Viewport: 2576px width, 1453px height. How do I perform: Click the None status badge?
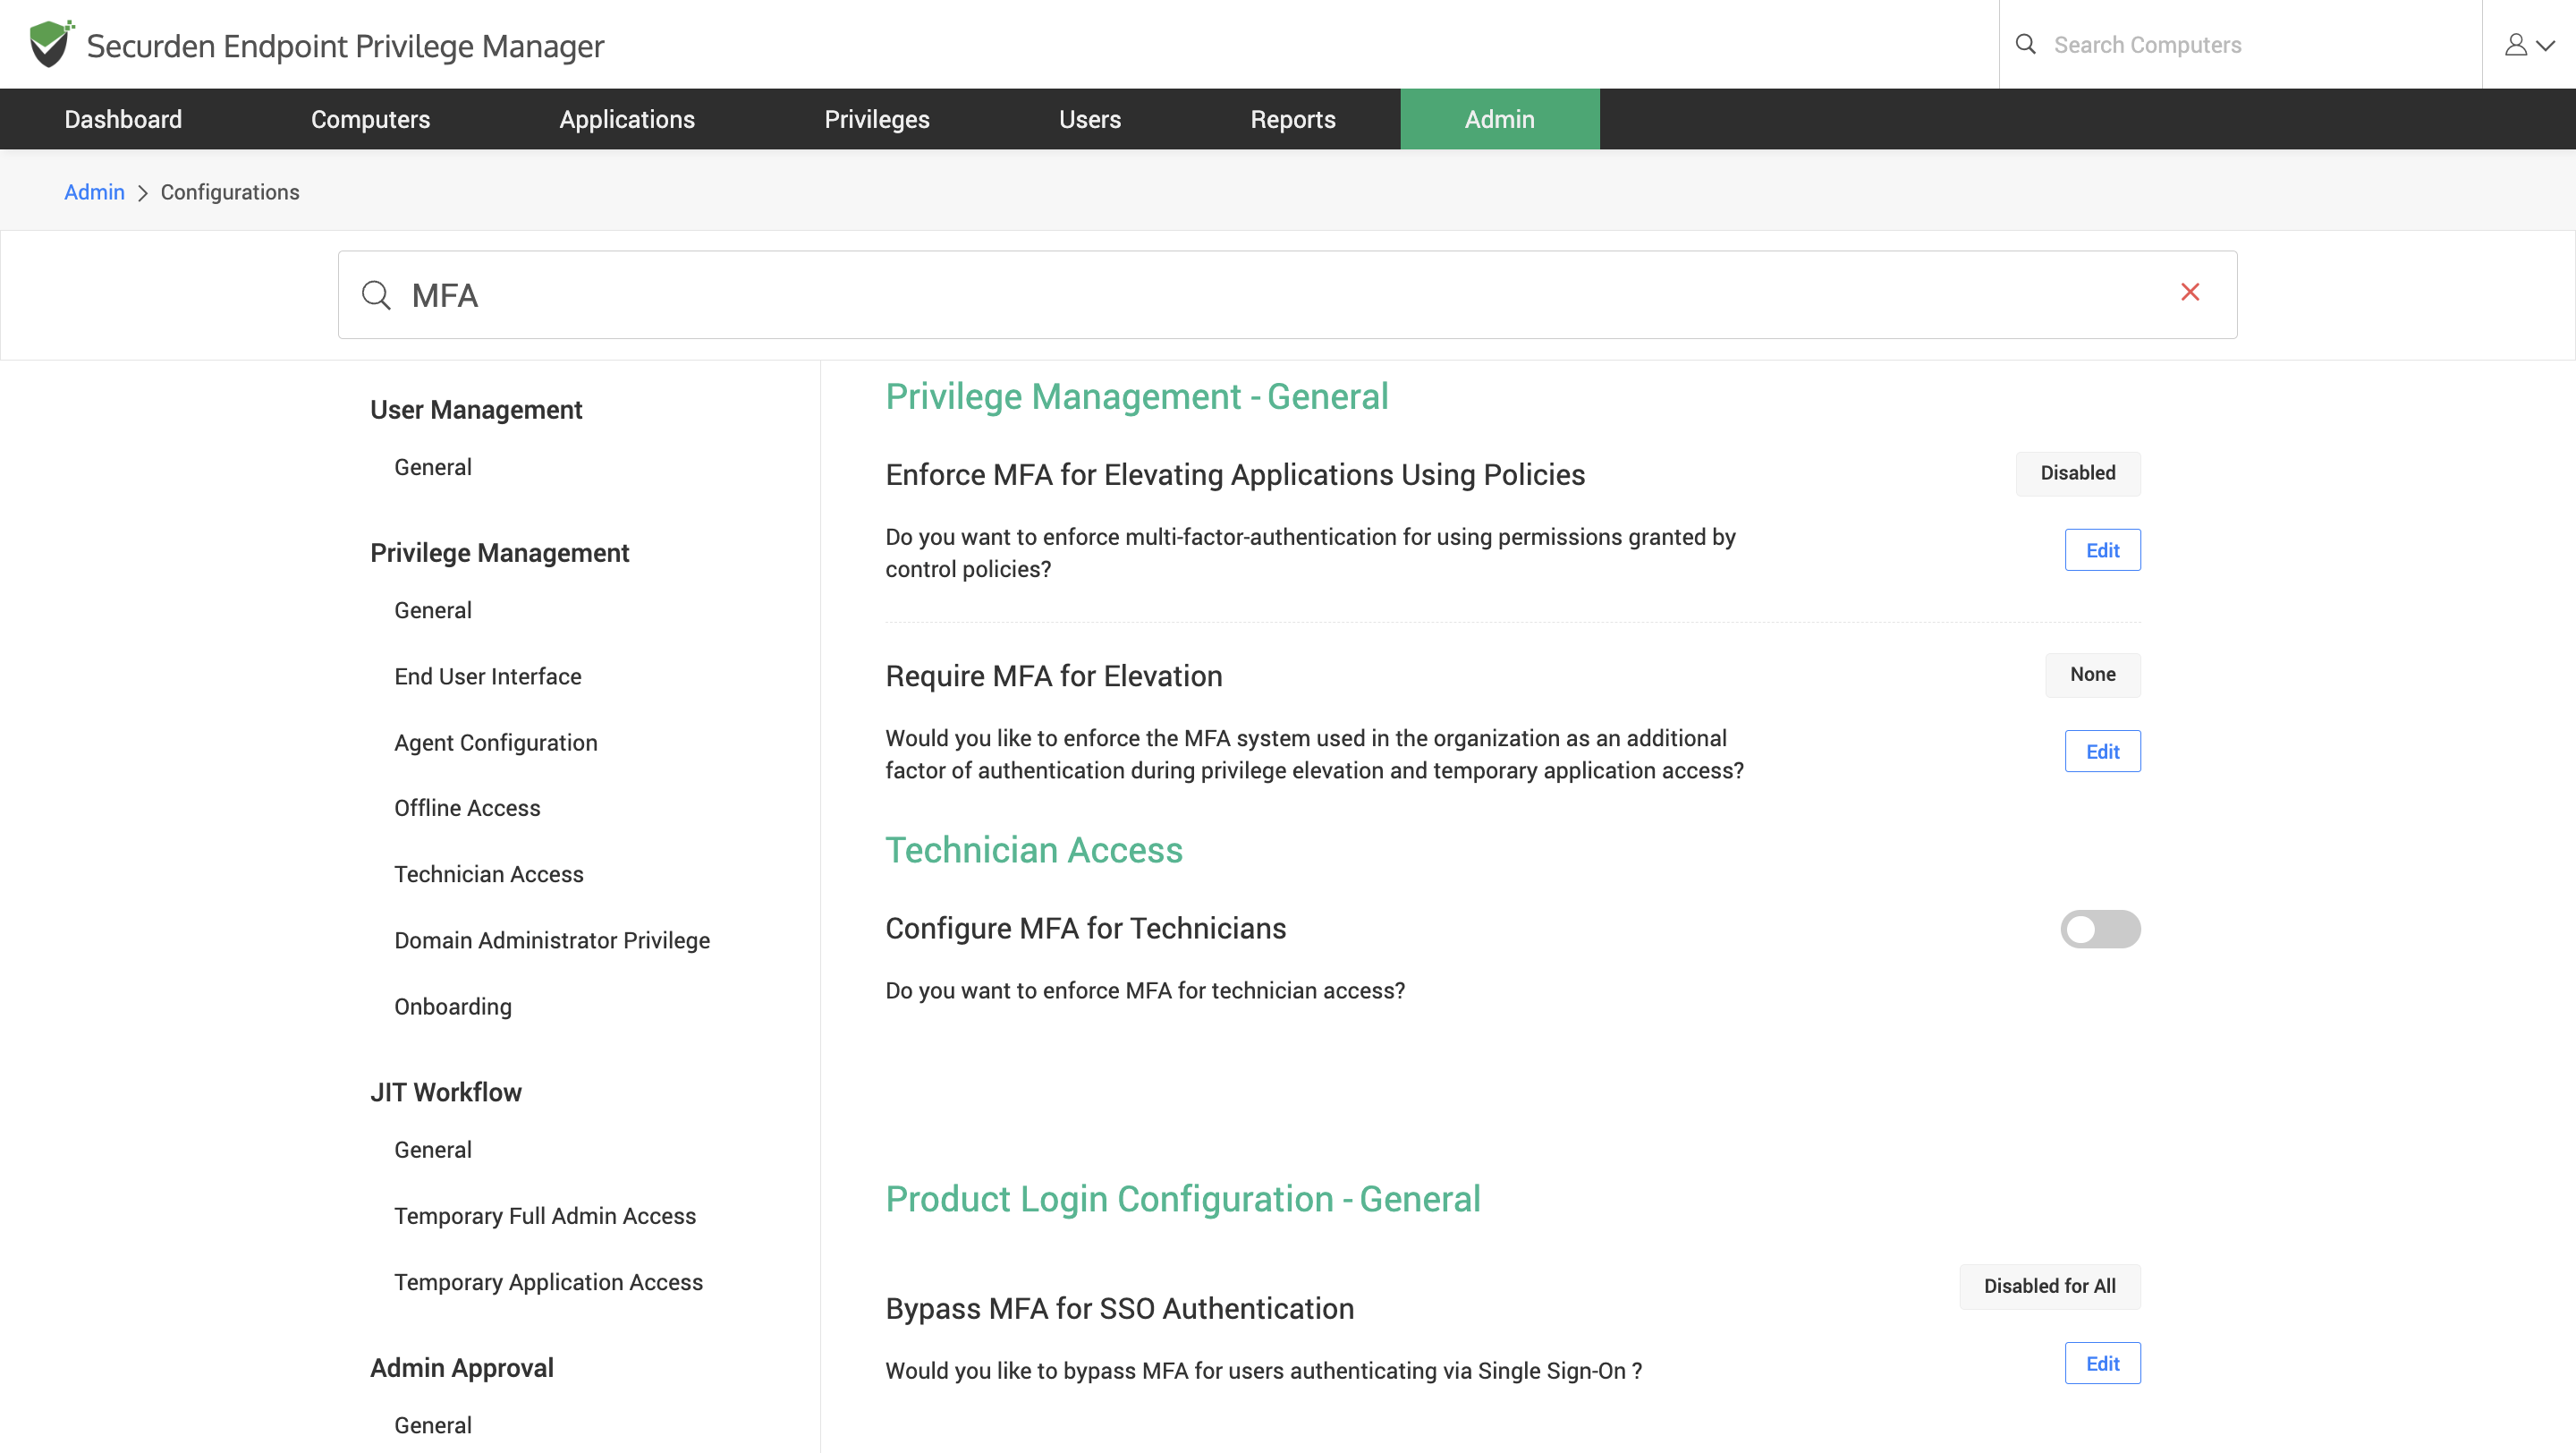(2092, 675)
